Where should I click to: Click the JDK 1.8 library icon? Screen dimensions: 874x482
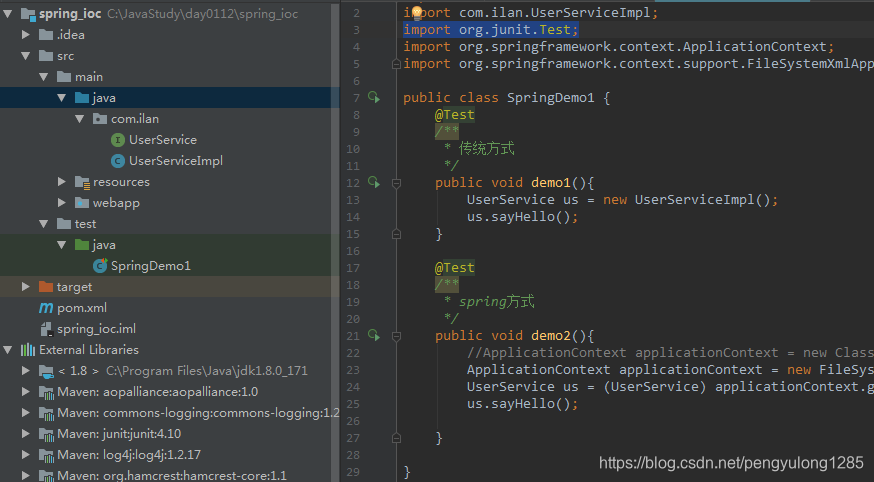coord(46,371)
